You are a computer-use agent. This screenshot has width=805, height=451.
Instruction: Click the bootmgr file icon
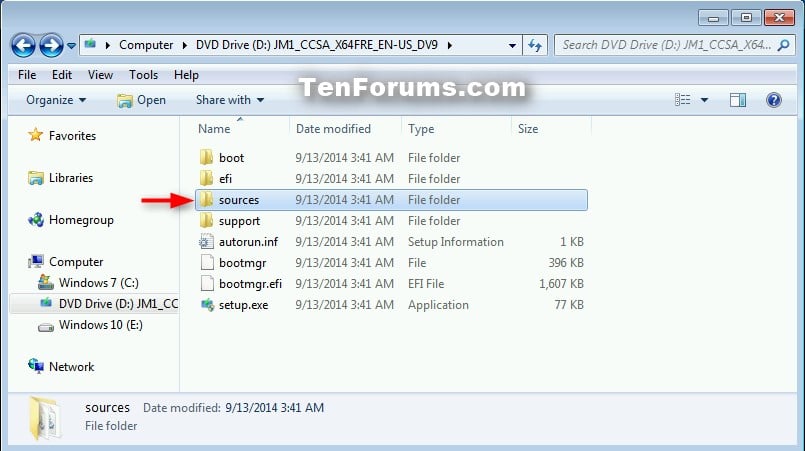207,262
